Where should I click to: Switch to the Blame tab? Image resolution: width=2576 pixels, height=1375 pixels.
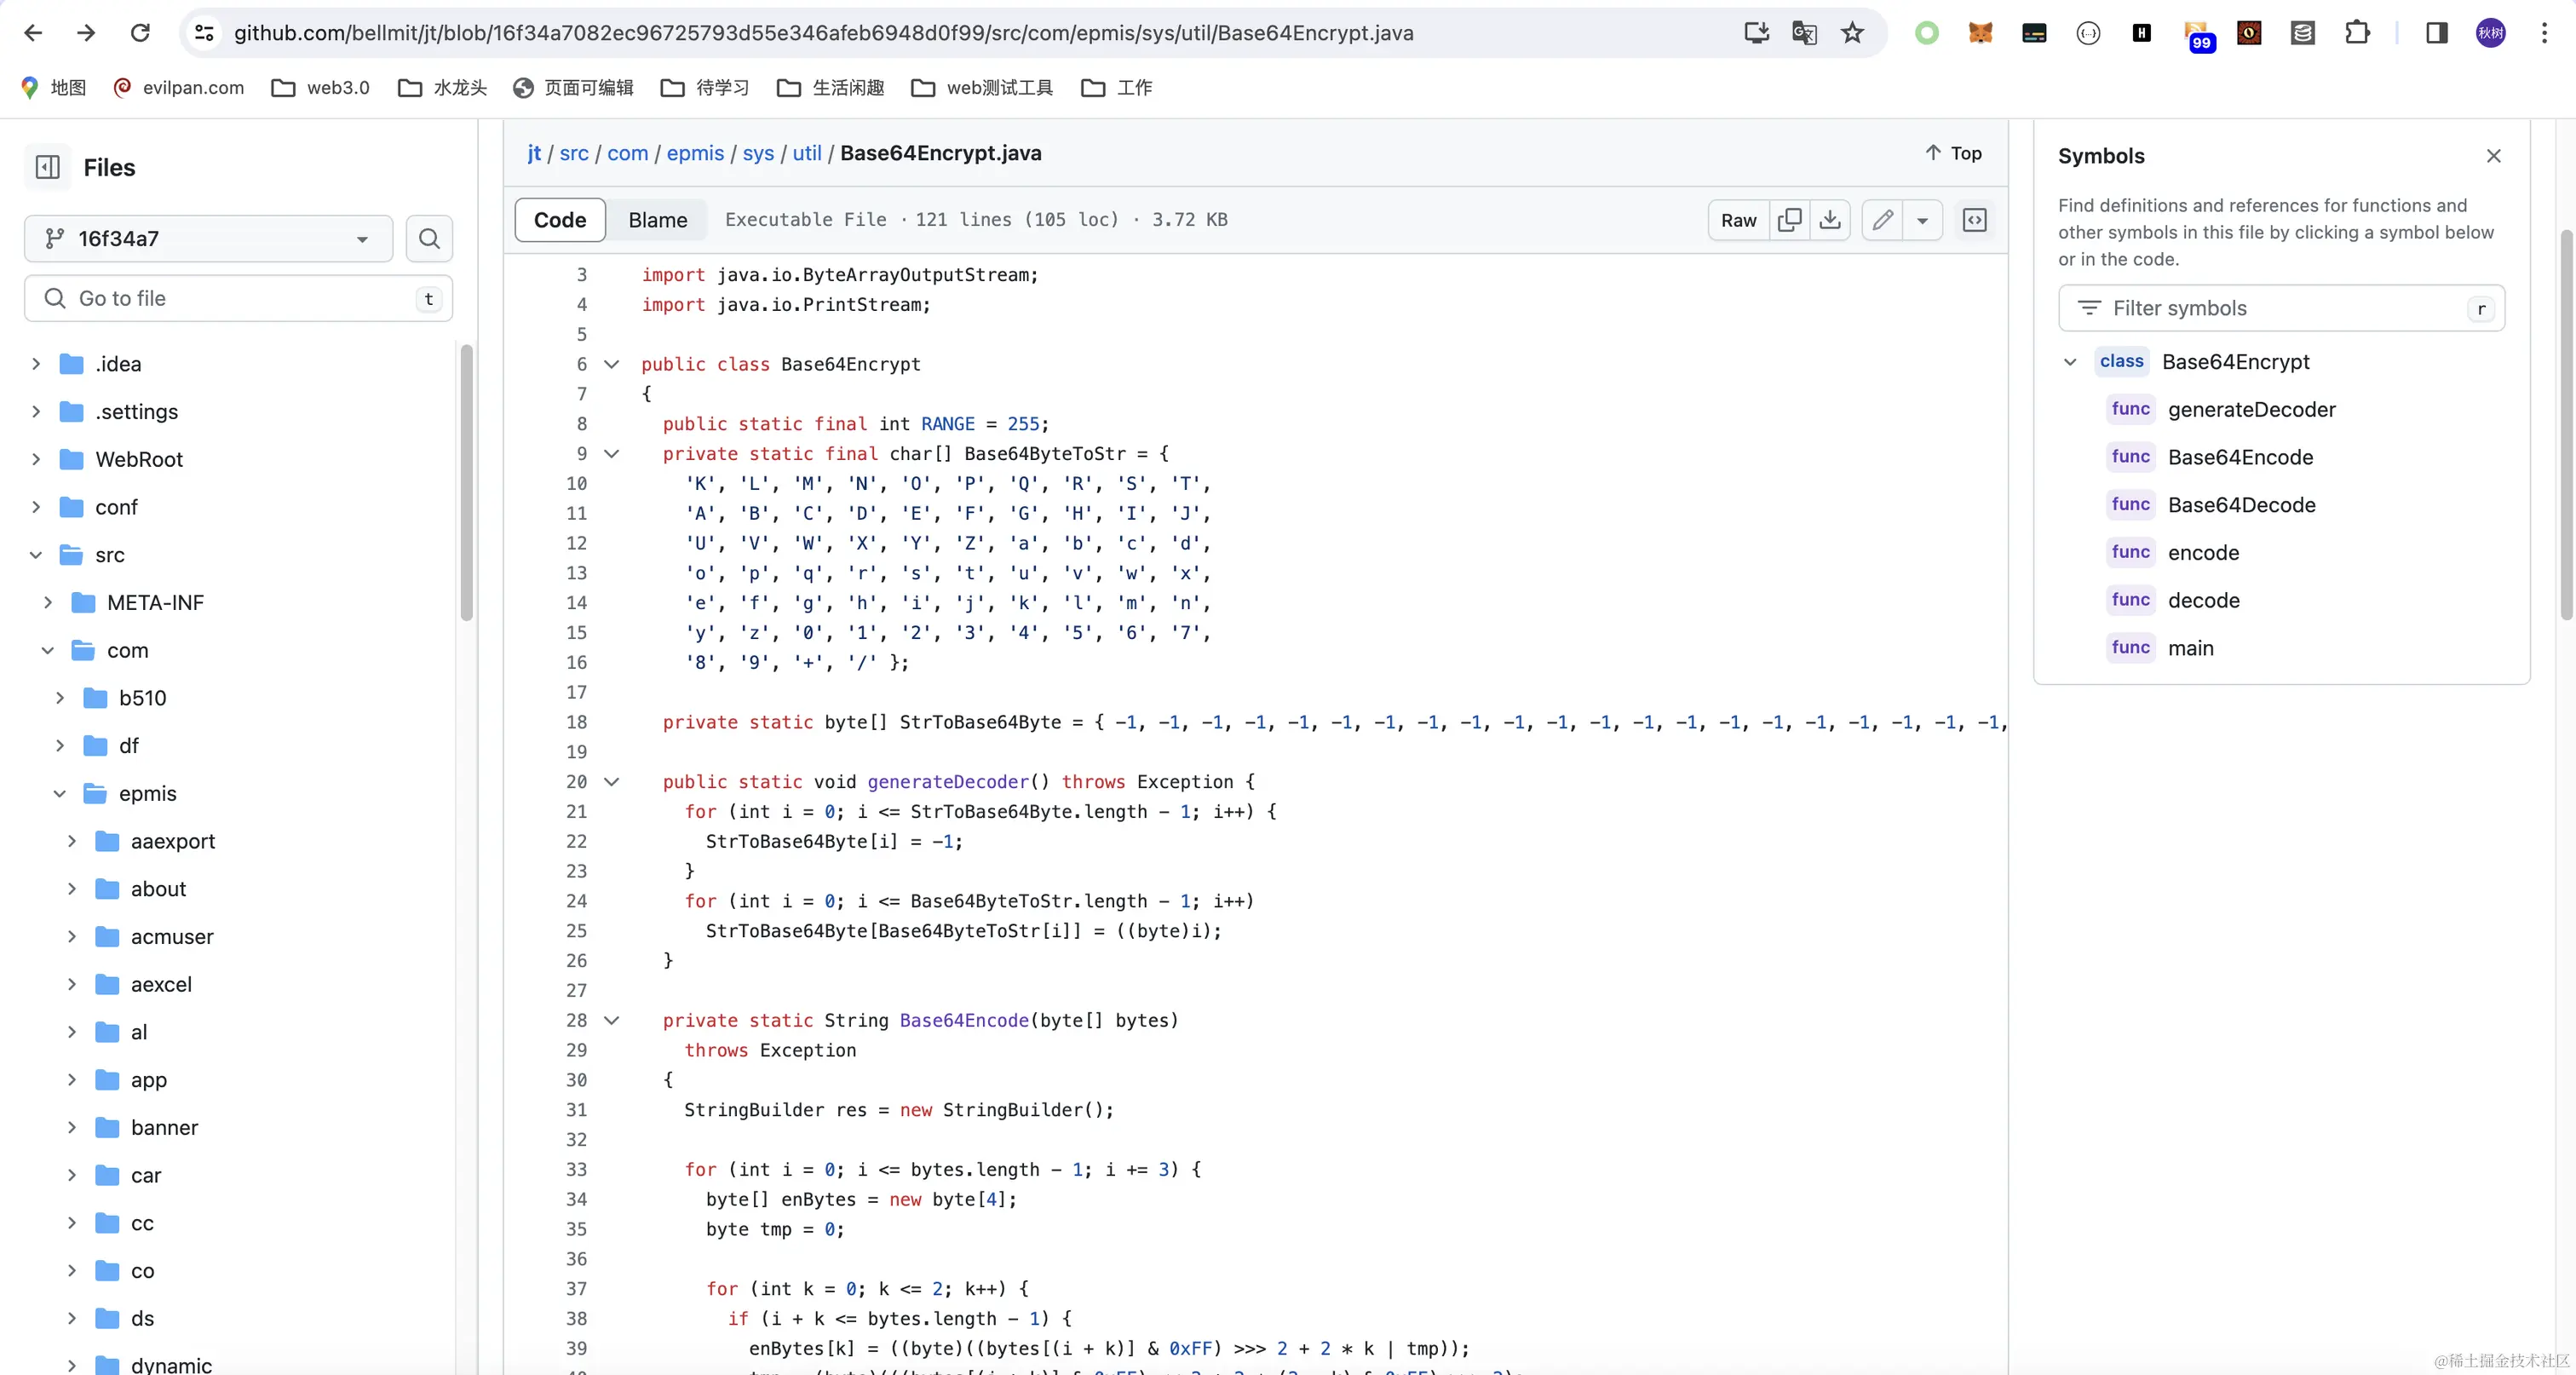(x=658, y=219)
